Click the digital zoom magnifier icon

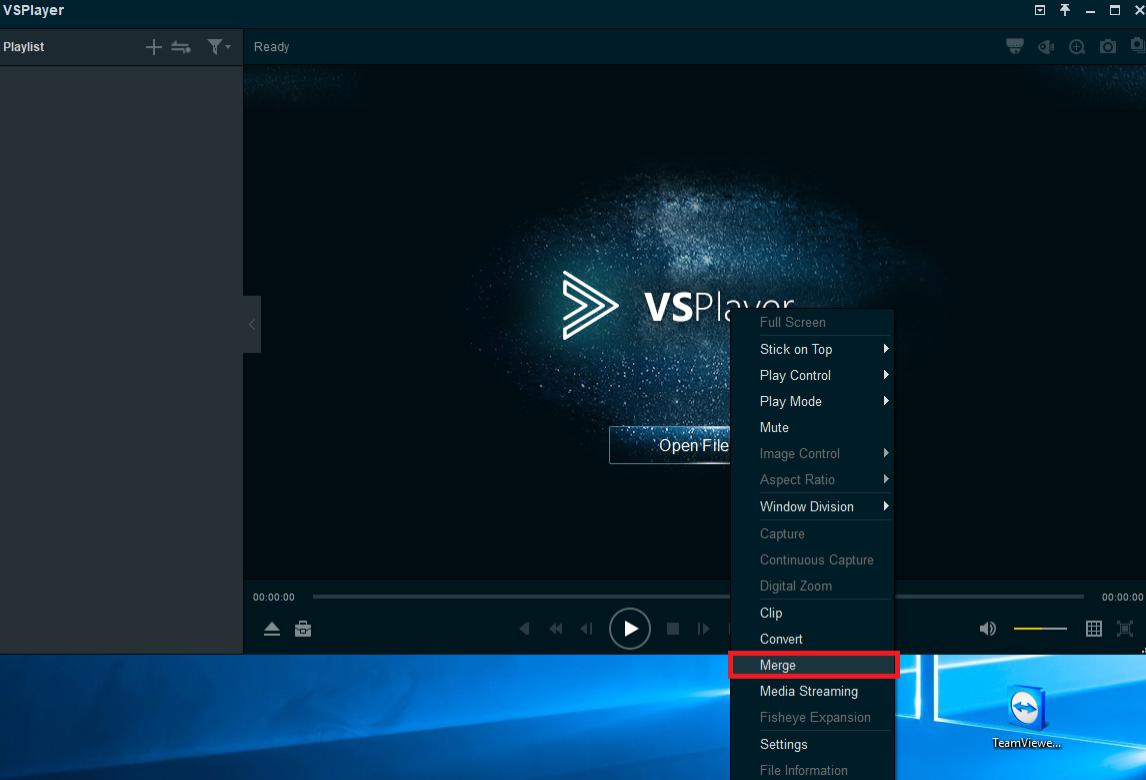[1077, 47]
